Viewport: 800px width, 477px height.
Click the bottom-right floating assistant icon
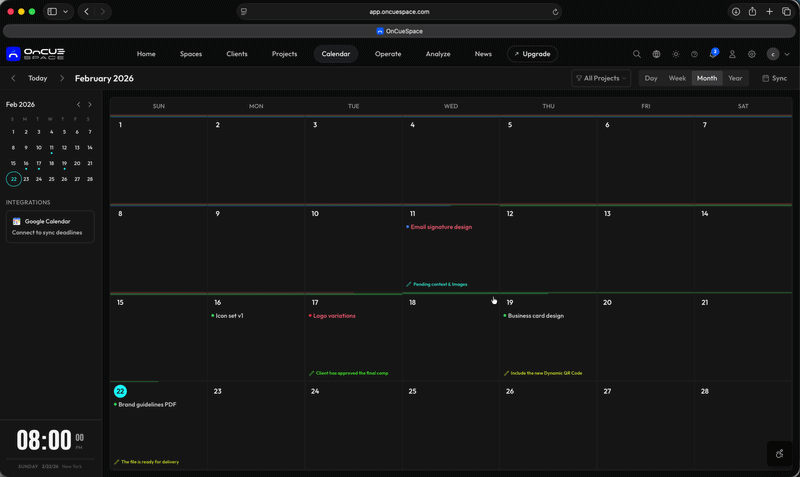tap(780, 454)
